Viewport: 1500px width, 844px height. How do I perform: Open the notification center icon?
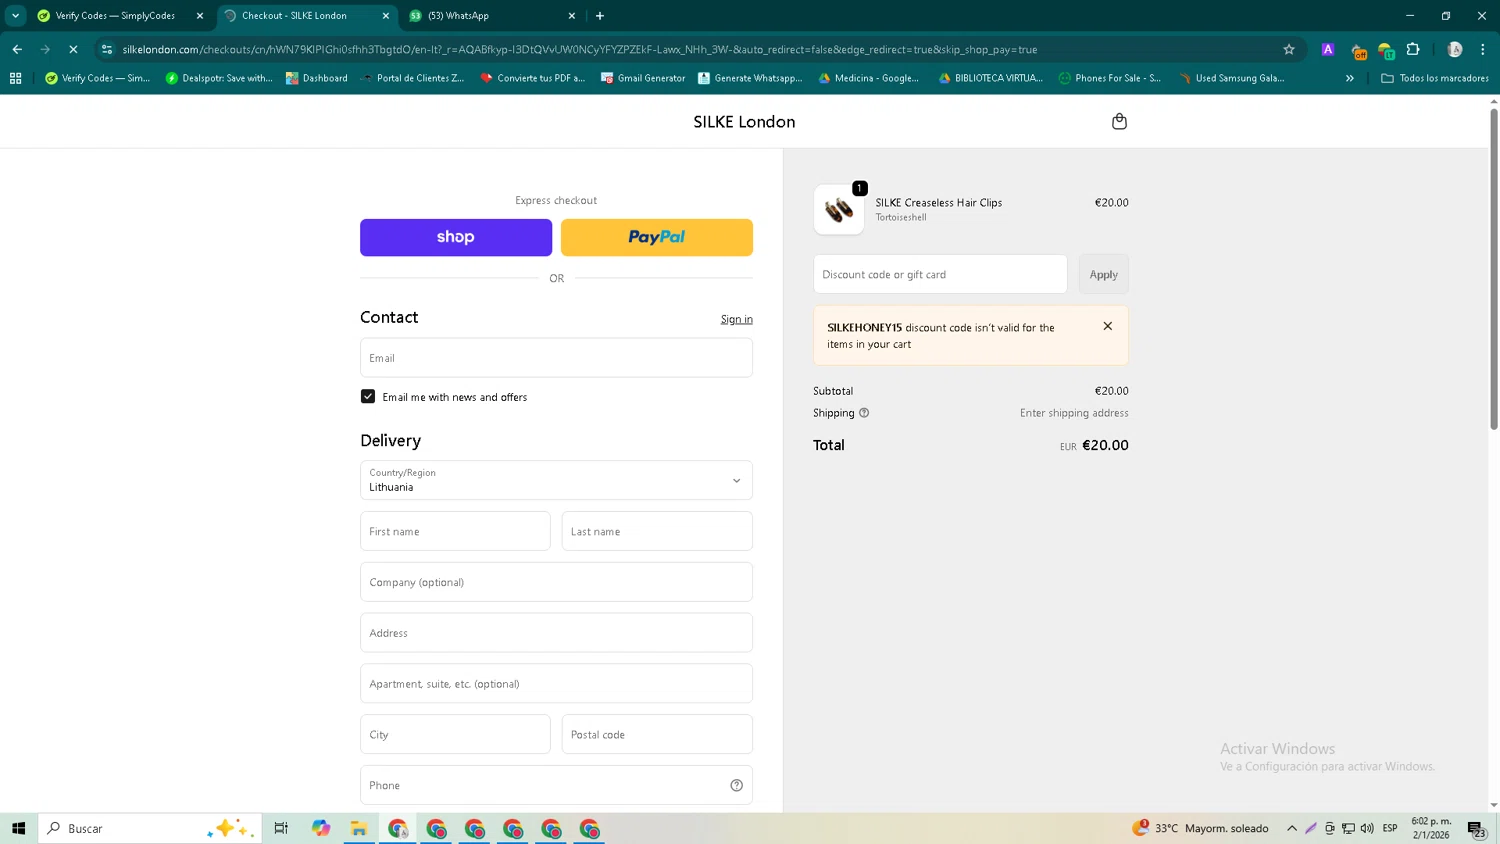click(1476, 828)
